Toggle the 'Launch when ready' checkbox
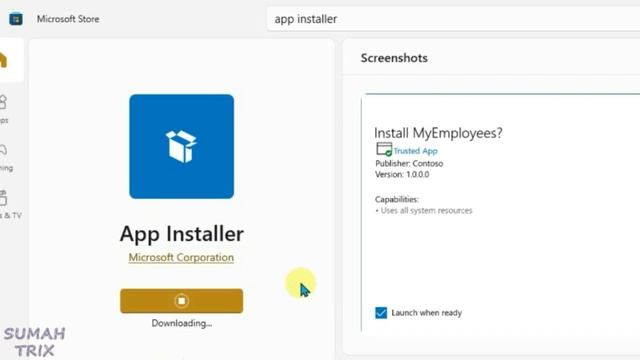The width and height of the screenshot is (640, 360). coord(381,313)
